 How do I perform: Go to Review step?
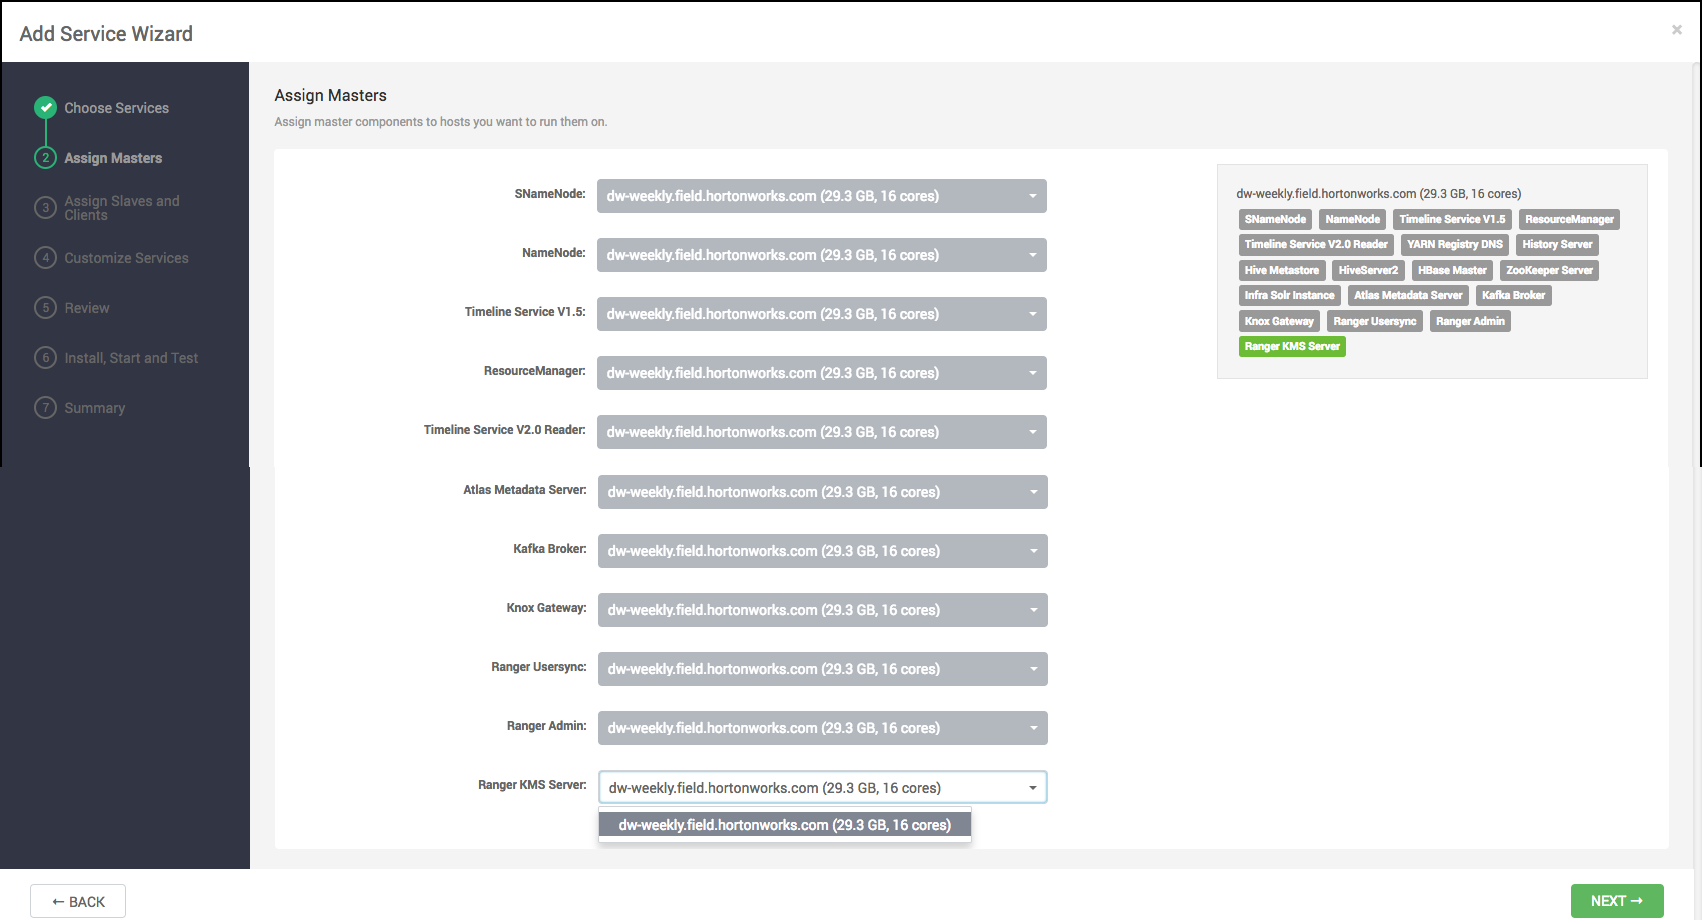(87, 308)
